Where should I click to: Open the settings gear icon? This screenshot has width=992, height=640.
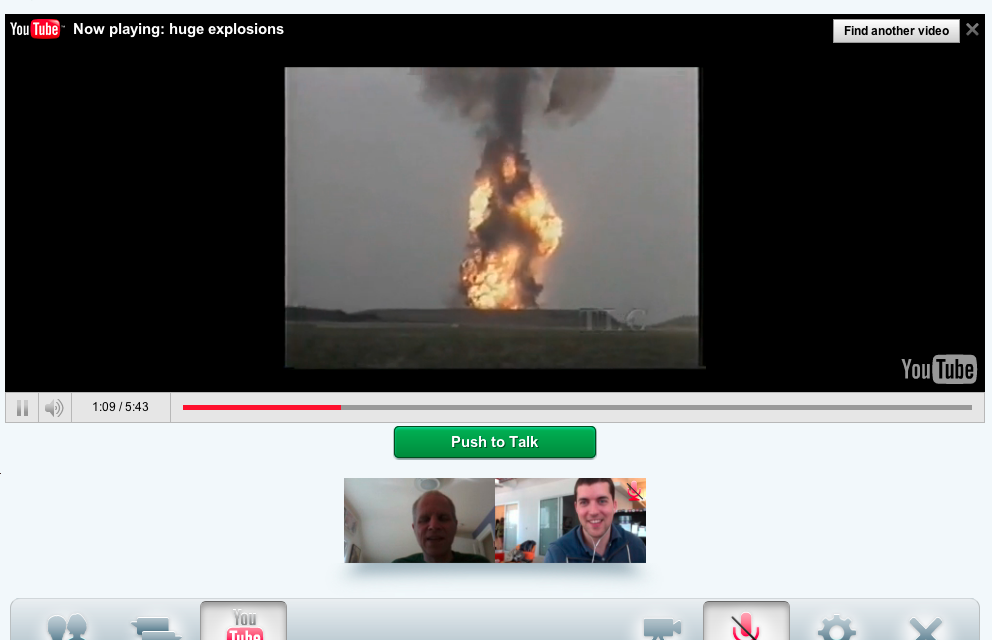[x=836, y=628]
